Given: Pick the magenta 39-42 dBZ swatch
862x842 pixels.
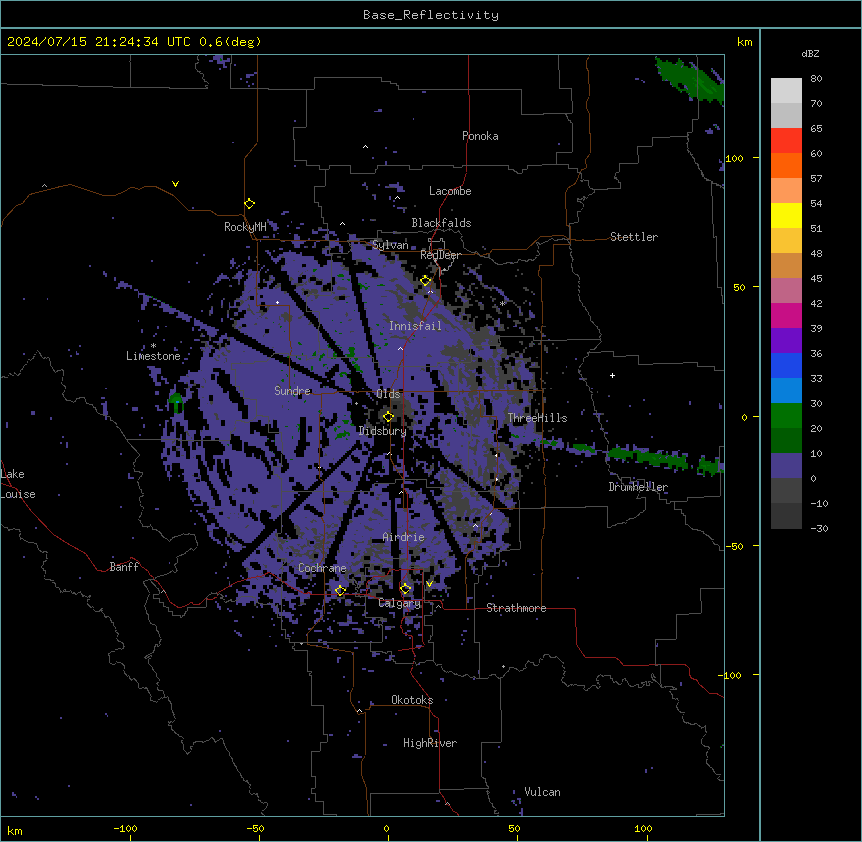Looking at the screenshot, I should click(786, 315).
